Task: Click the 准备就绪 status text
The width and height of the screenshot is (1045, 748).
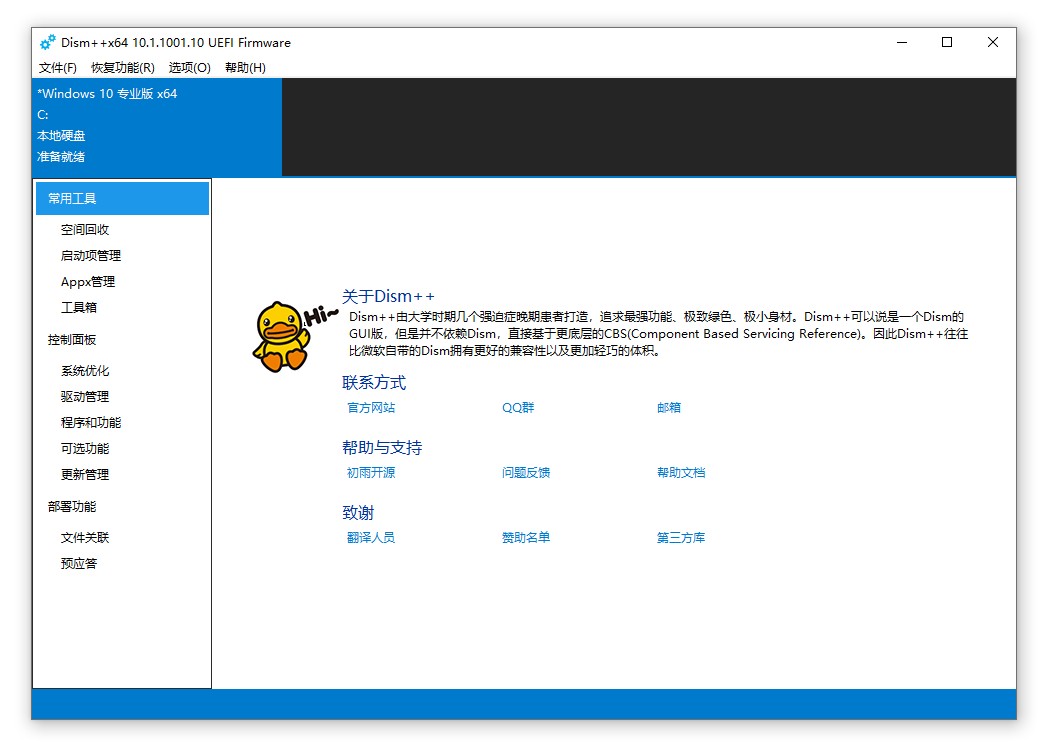Action: pyautogui.click(x=61, y=157)
